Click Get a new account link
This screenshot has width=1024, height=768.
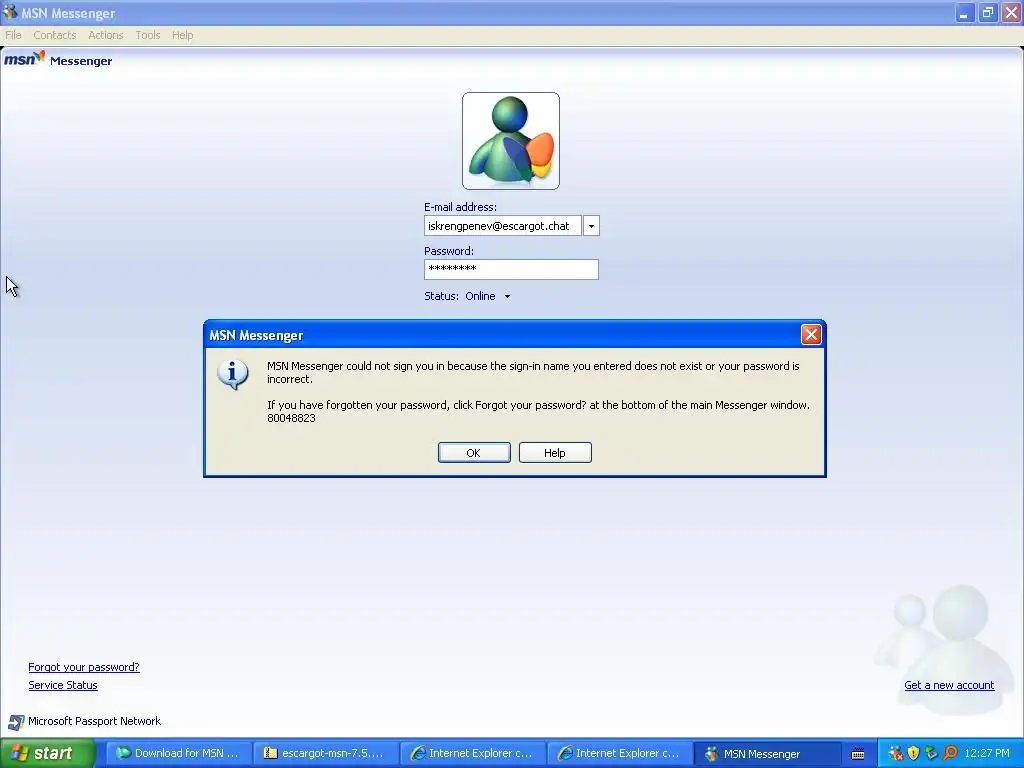point(949,685)
